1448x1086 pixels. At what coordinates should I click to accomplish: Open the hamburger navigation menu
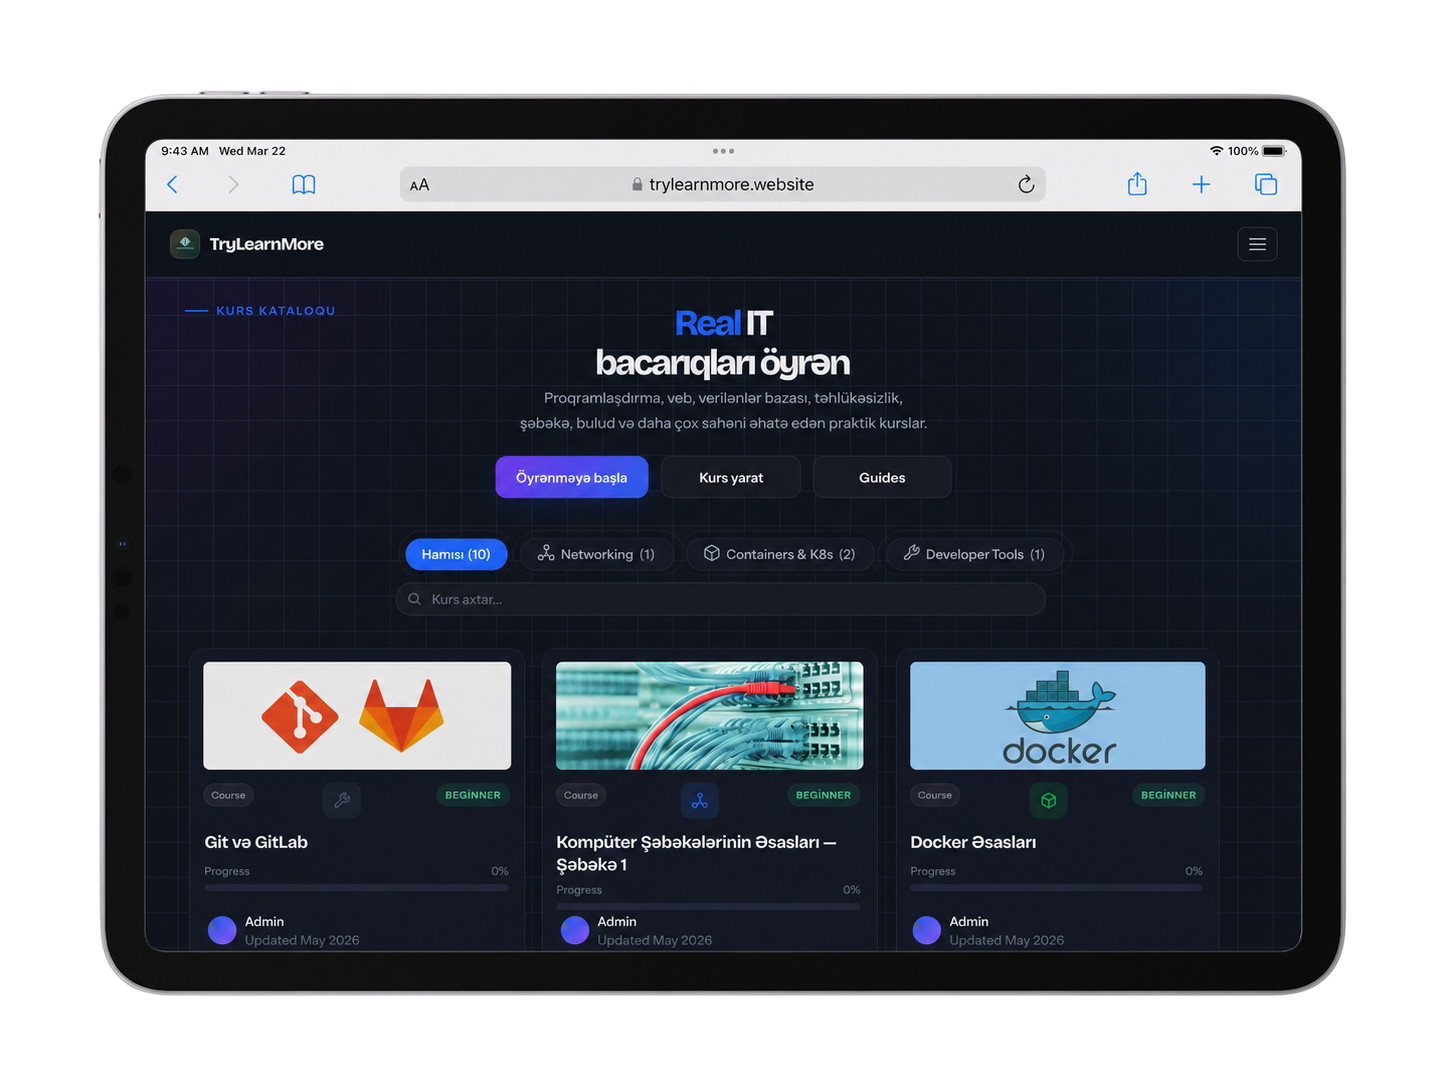pos(1257,244)
